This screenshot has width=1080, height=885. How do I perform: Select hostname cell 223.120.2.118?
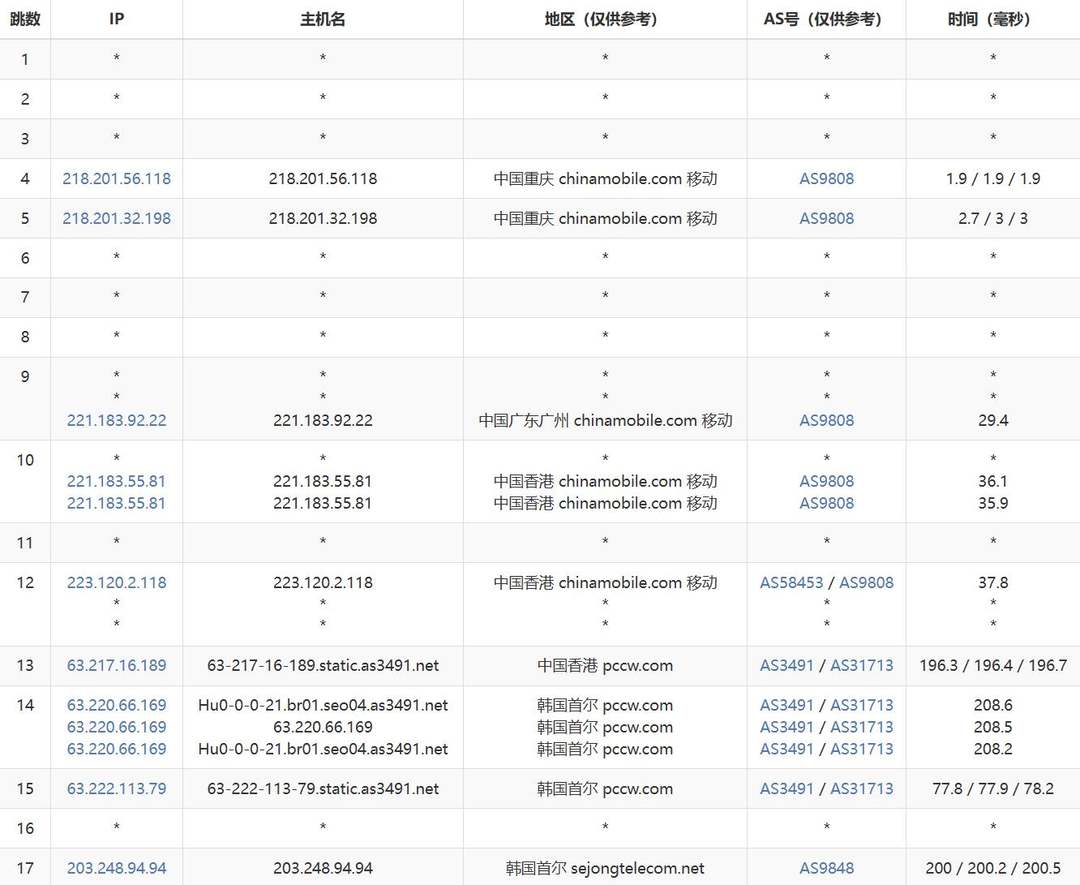point(322,582)
